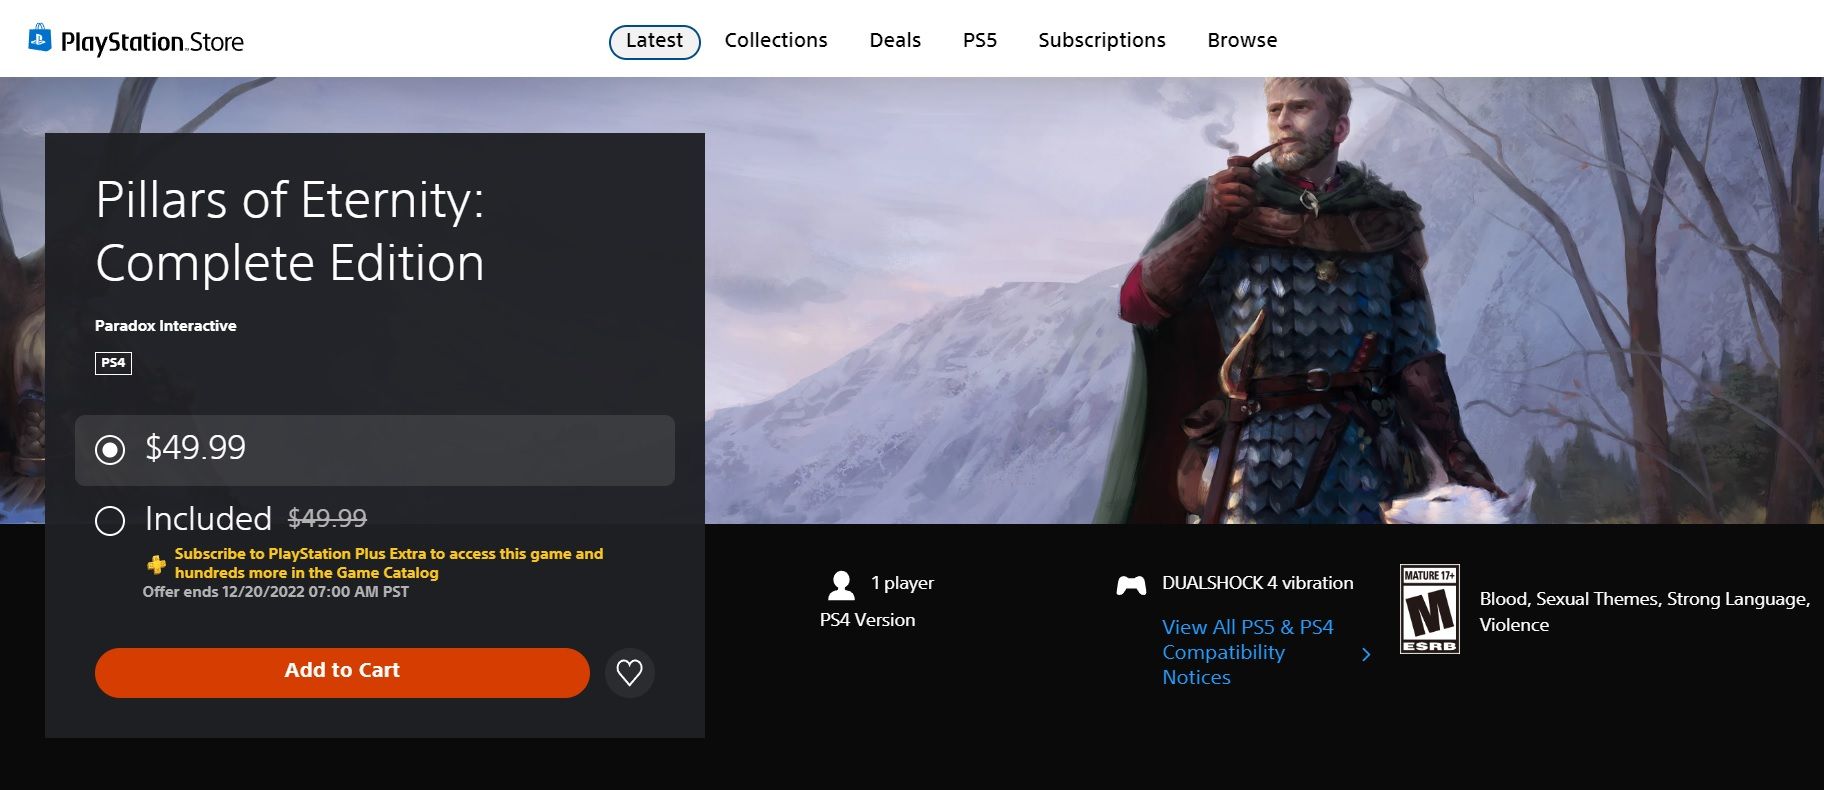Open the Subscriptions page
The height and width of the screenshot is (790, 1824).
[1102, 41]
